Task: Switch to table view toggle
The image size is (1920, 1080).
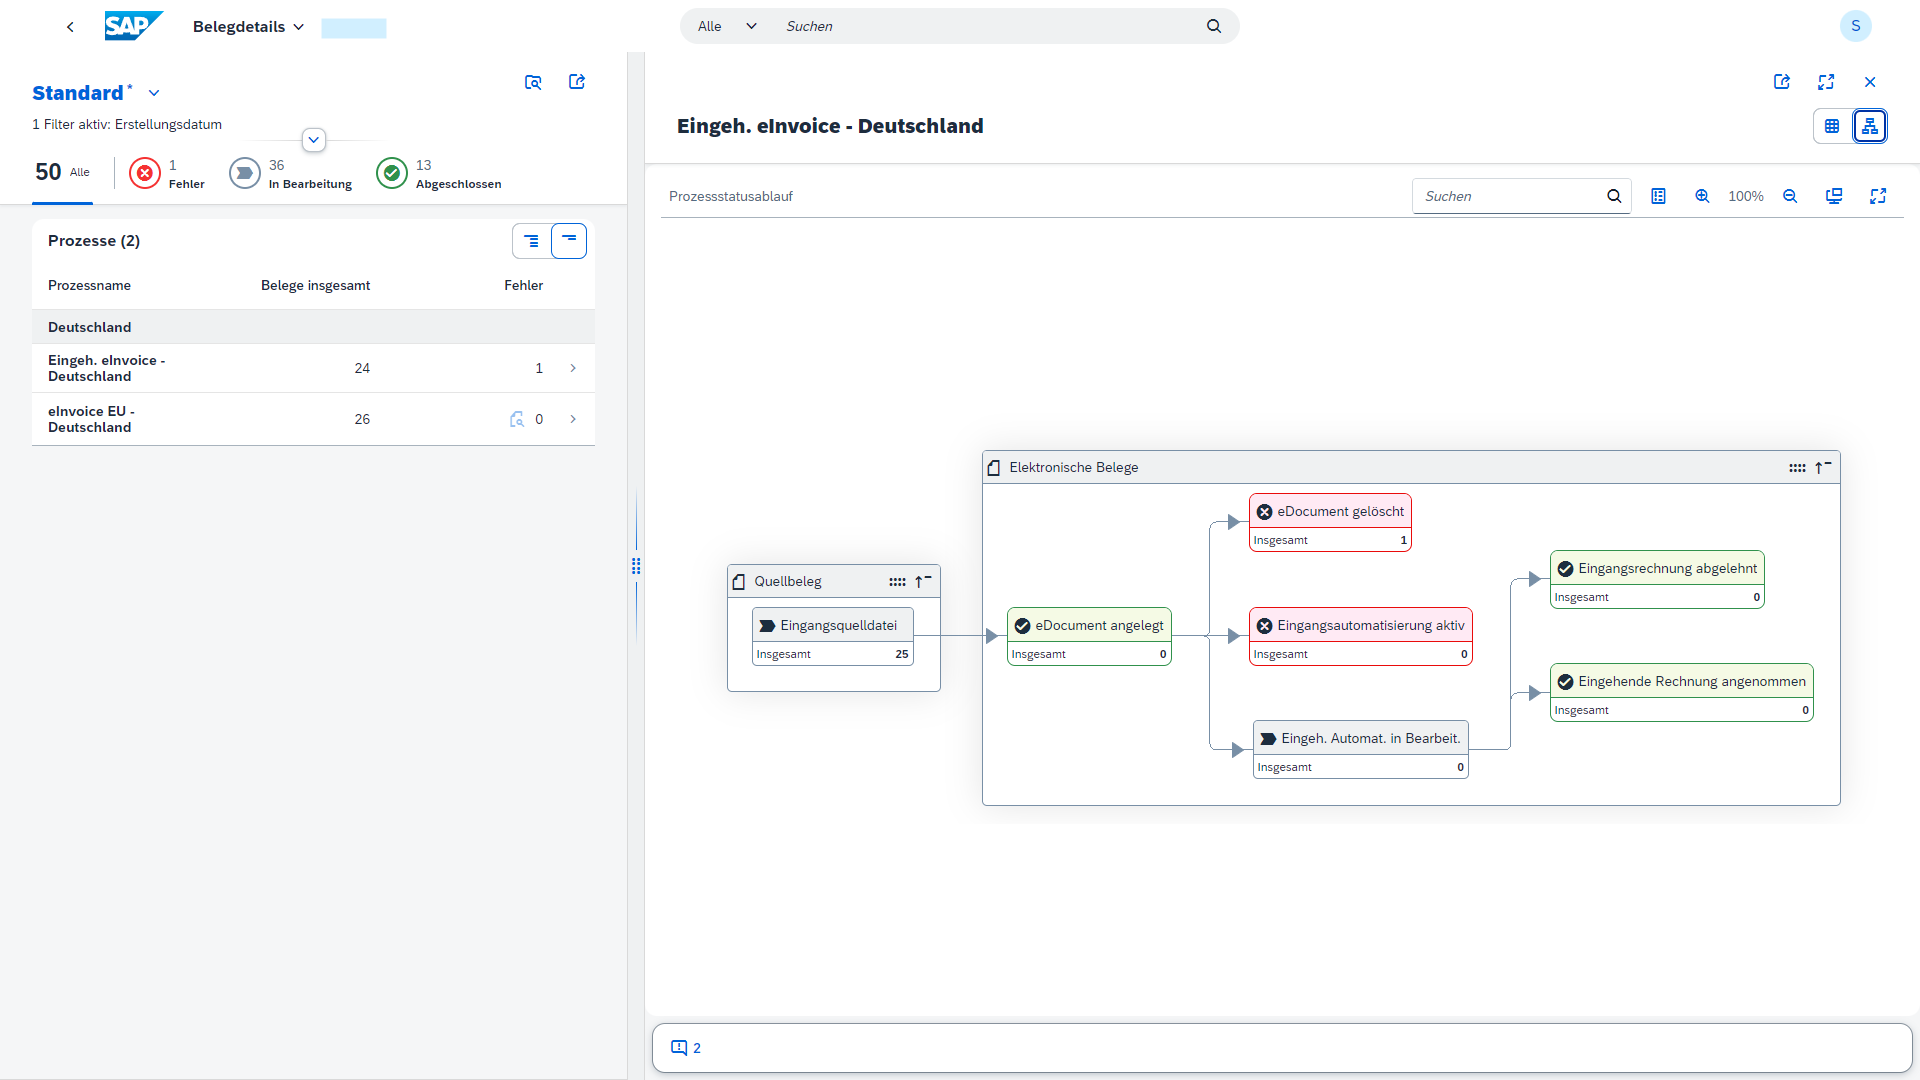Action: coord(1832,126)
